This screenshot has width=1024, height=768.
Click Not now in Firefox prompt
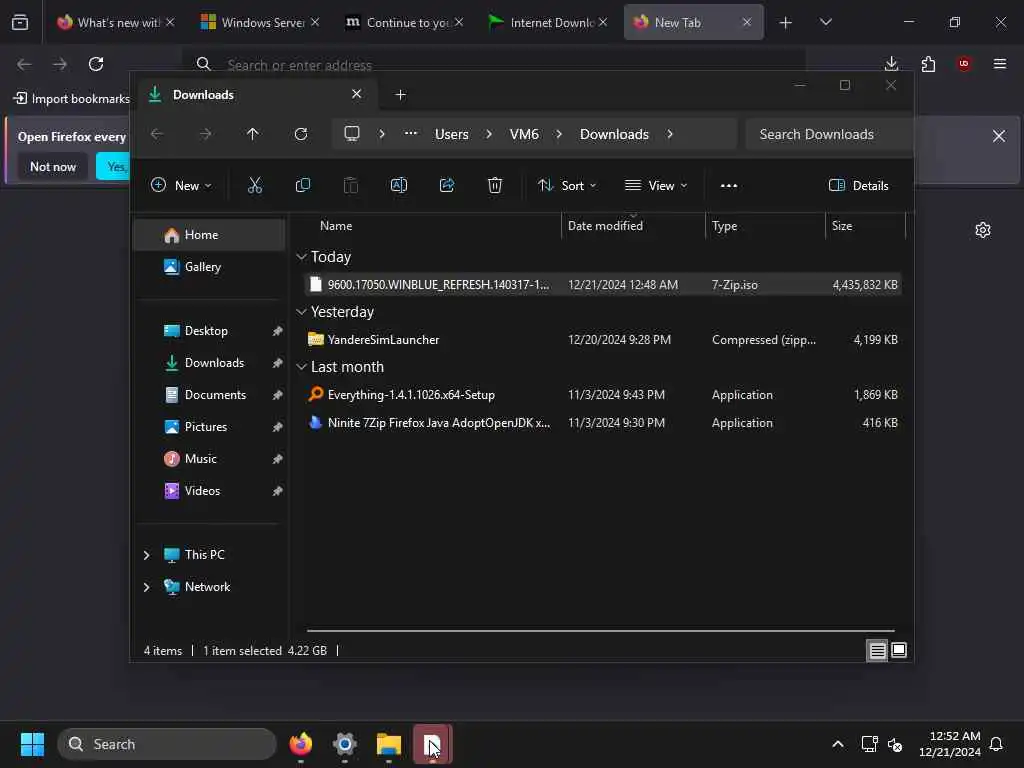(x=53, y=167)
